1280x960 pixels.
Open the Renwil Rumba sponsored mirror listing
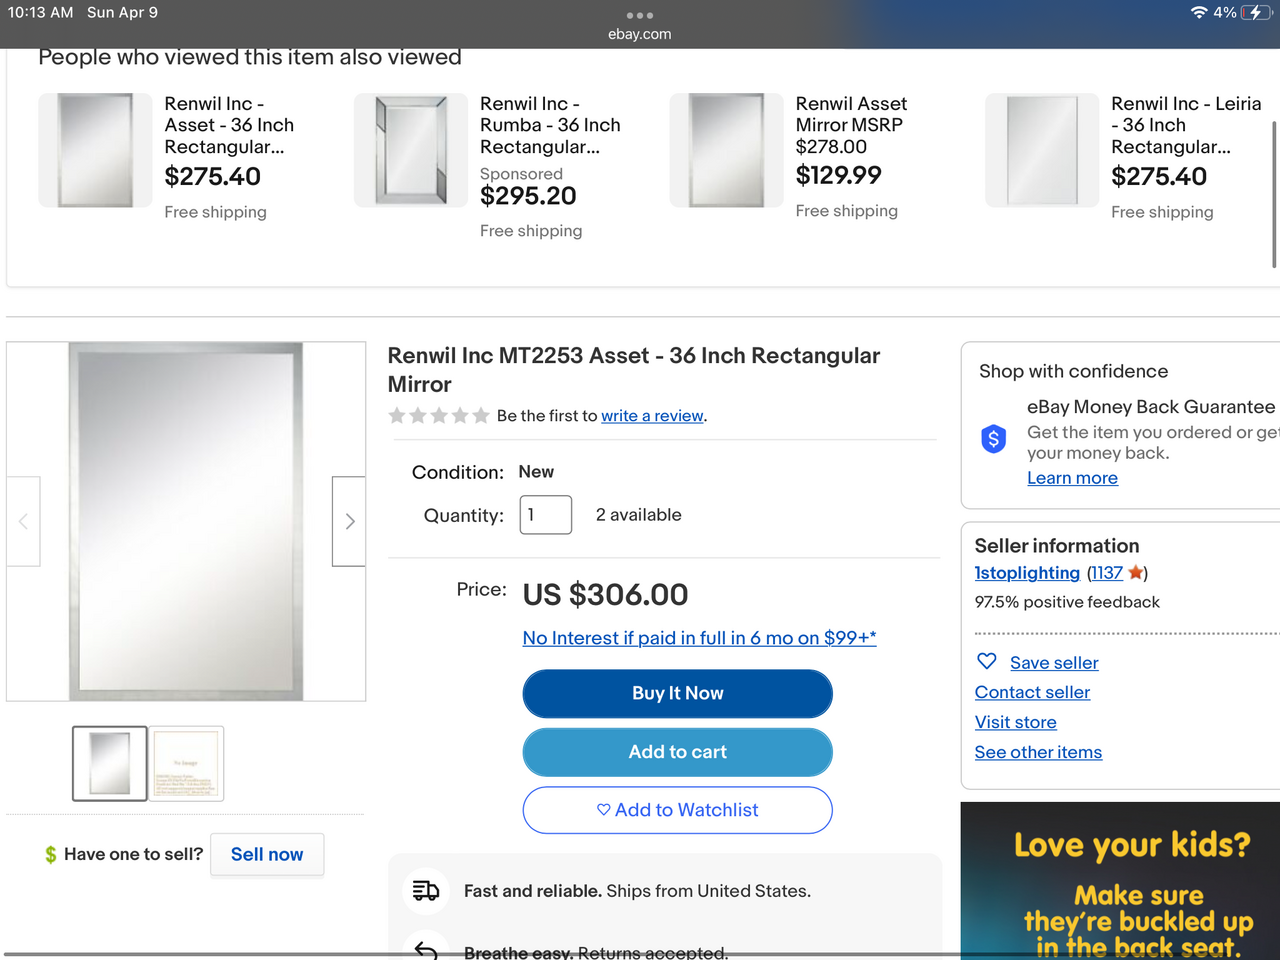[550, 125]
